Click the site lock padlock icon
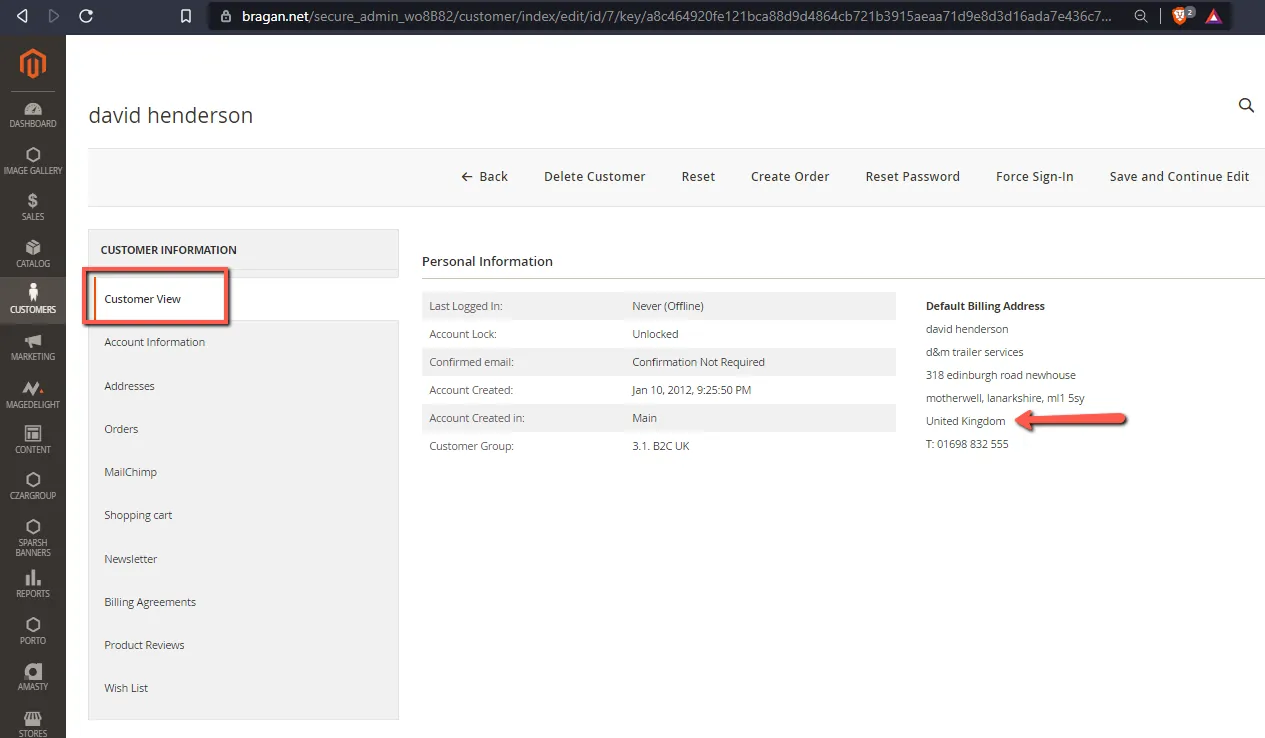Screen dimensions: 1265x738 point(225,16)
